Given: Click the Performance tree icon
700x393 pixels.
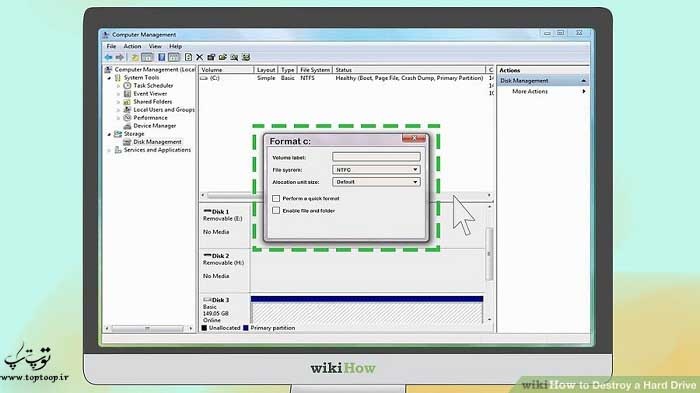Looking at the screenshot, I should [x=127, y=117].
